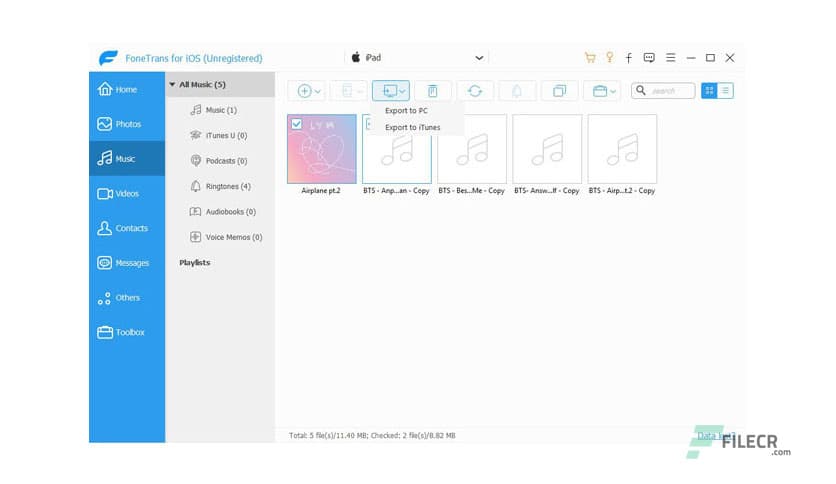836x484 pixels.
Task: Select the Airplane pt.2 album thumbnail
Action: coord(321,149)
